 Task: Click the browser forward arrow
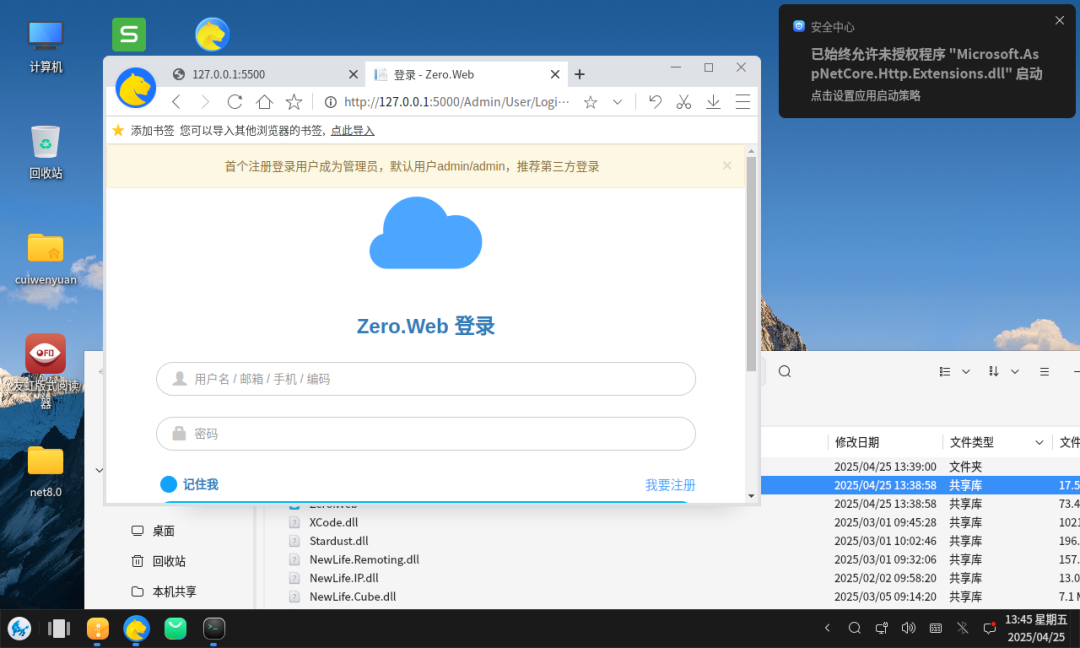click(205, 102)
